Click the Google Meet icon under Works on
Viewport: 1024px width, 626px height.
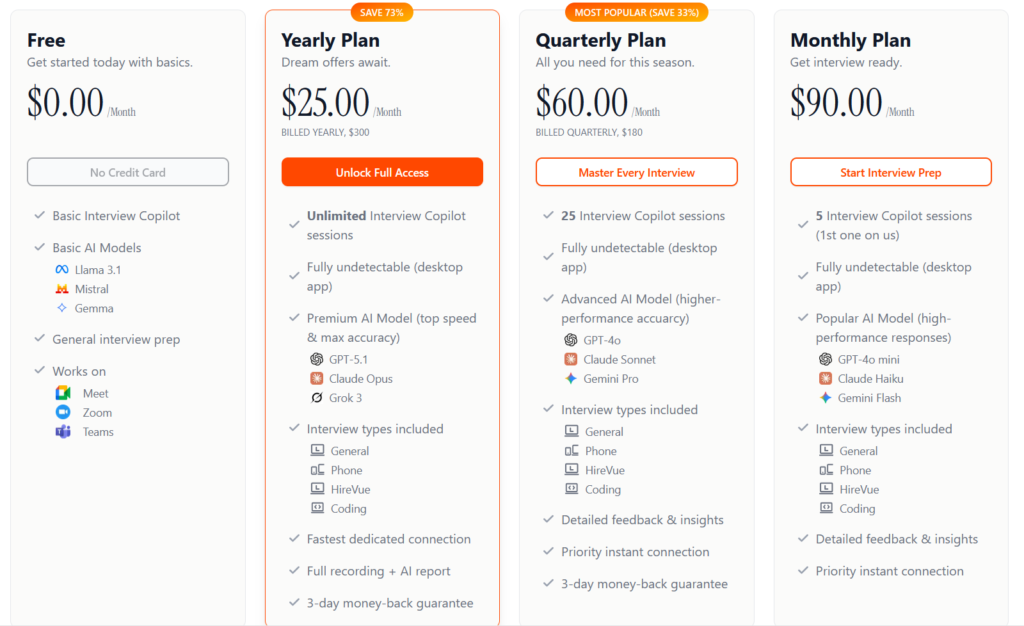(63, 392)
